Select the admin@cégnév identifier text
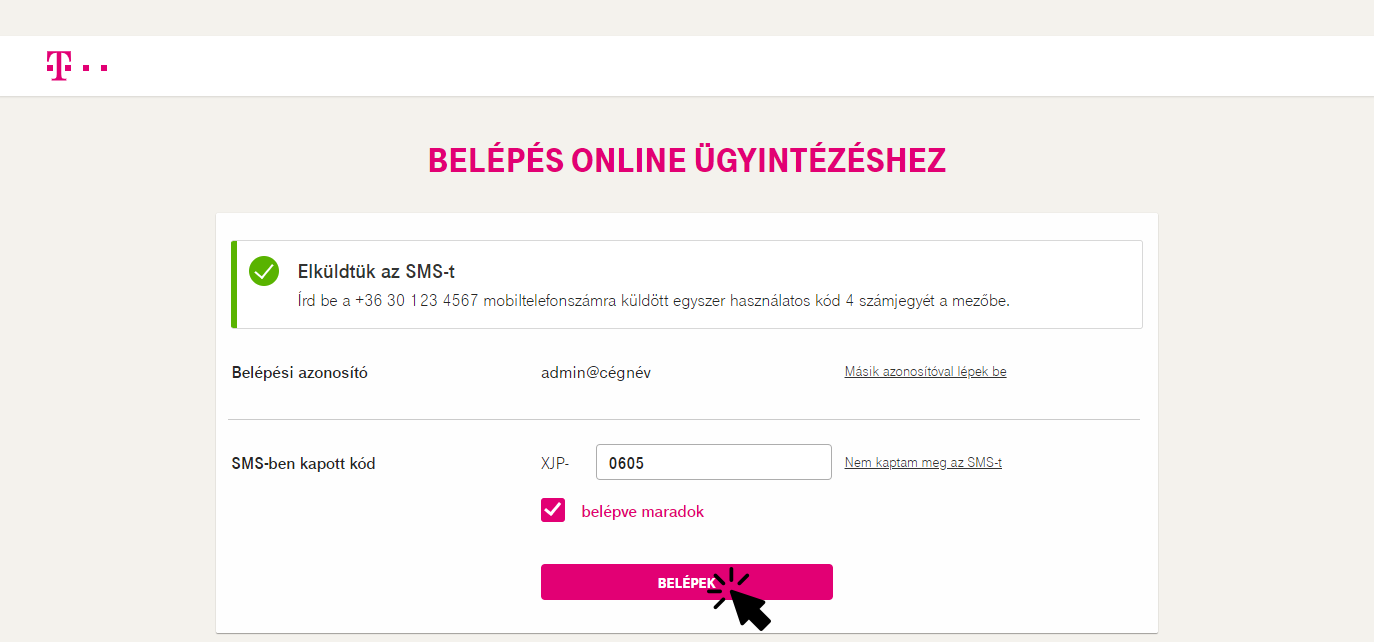 pos(596,373)
